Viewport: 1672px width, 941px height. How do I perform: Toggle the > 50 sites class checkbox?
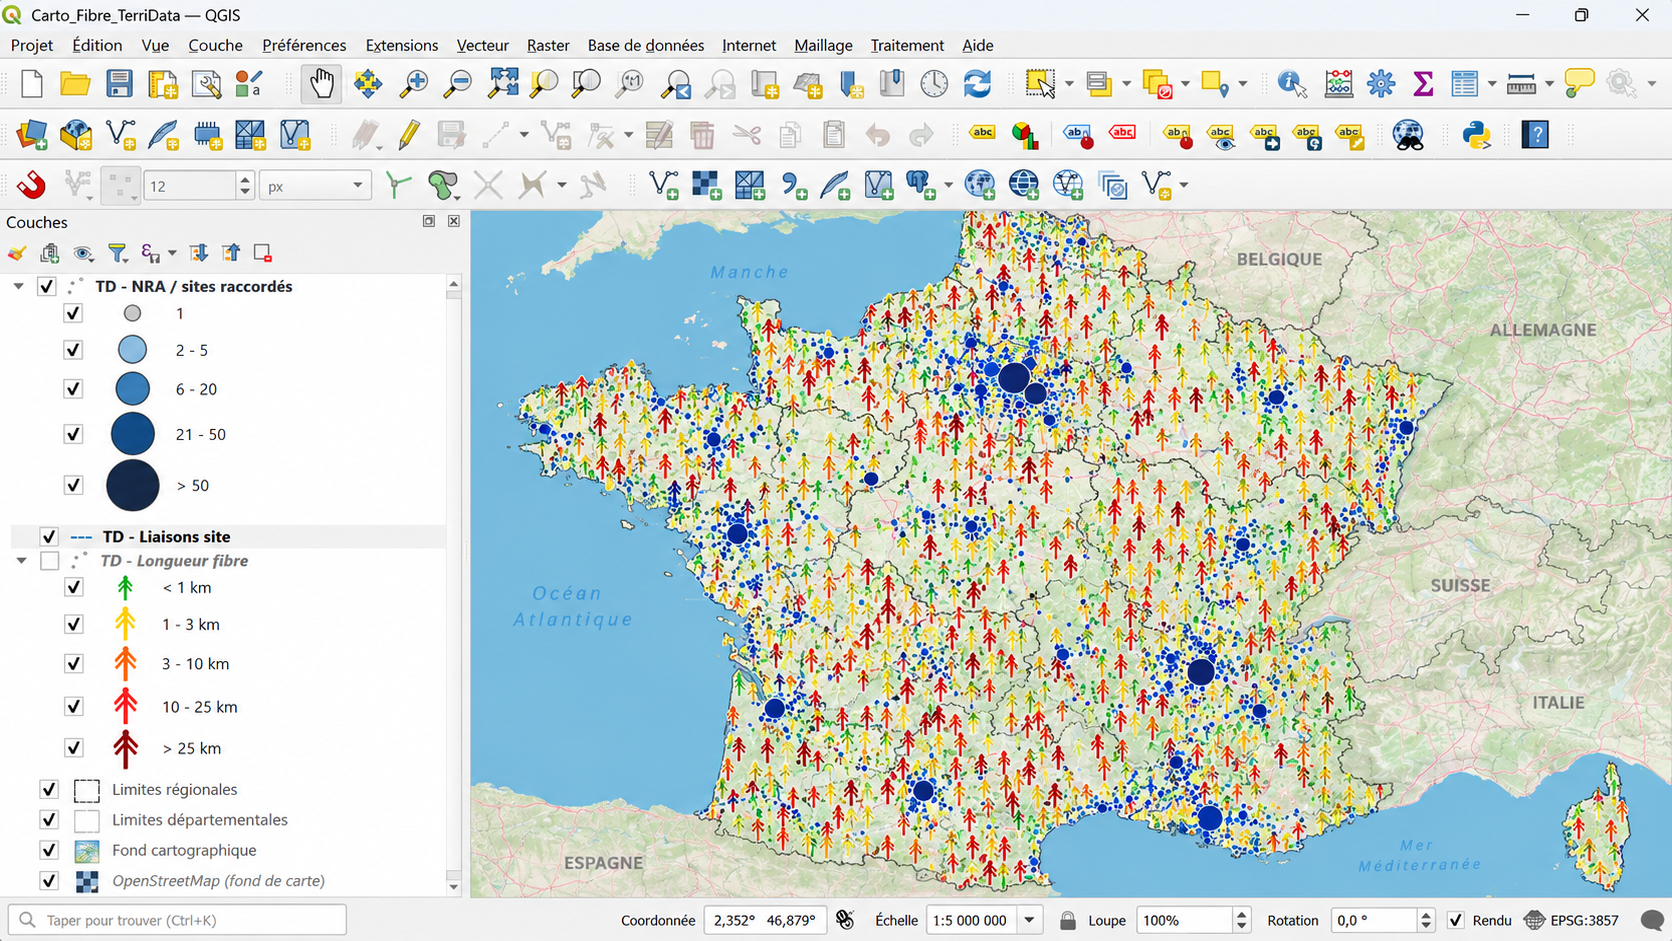click(x=73, y=485)
